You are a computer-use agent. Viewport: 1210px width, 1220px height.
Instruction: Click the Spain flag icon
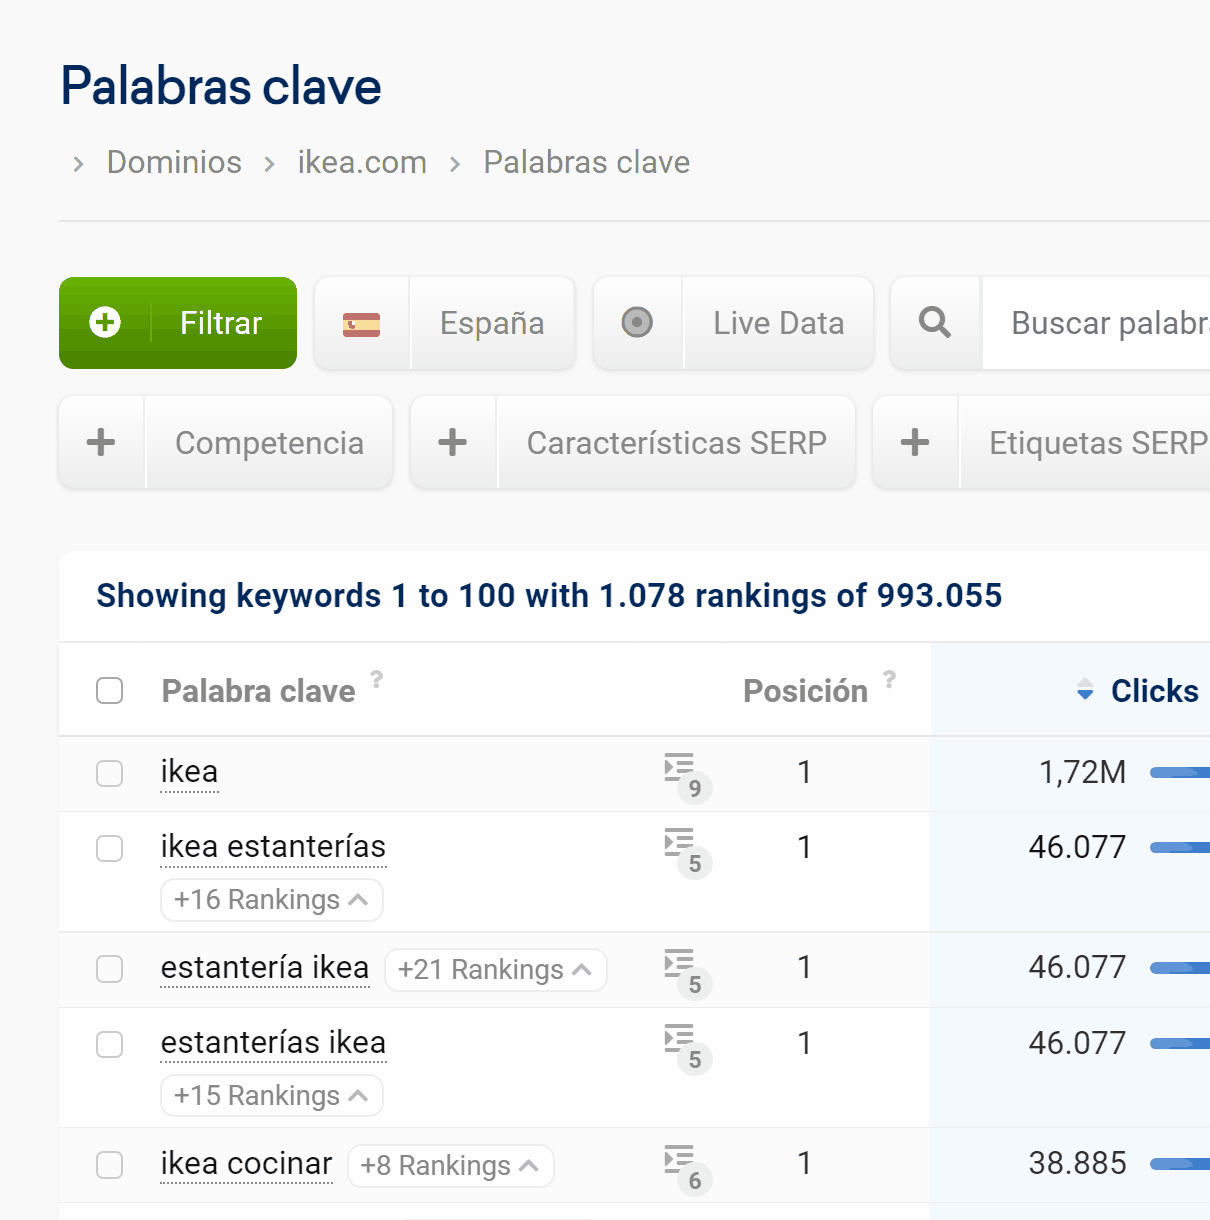361,324
